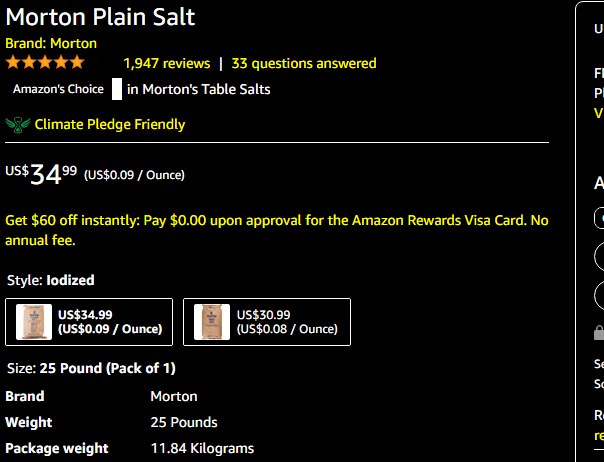
Task: Click the salt bag thumbnail in US$30.99 option
Action: pyautogui.click(x=212, y=321)
